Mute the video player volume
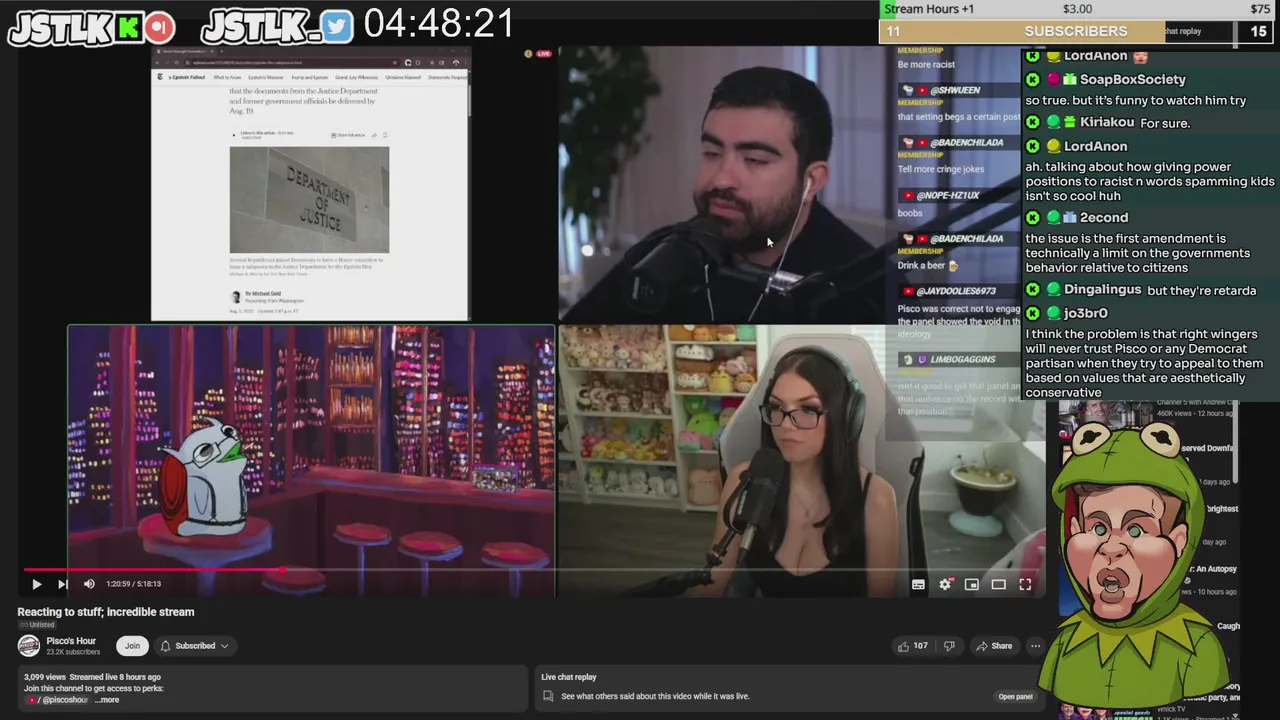1280x720 pixels. [89, 584]
